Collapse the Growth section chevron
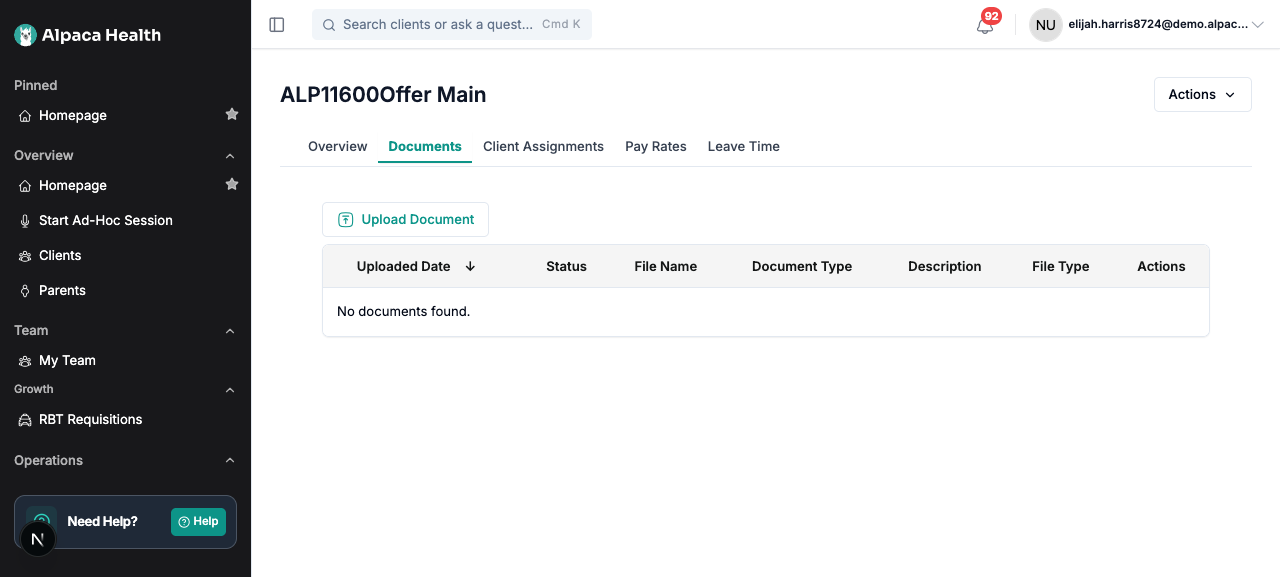This screenshot has height=577, width=1280. (x=230, y=390)
